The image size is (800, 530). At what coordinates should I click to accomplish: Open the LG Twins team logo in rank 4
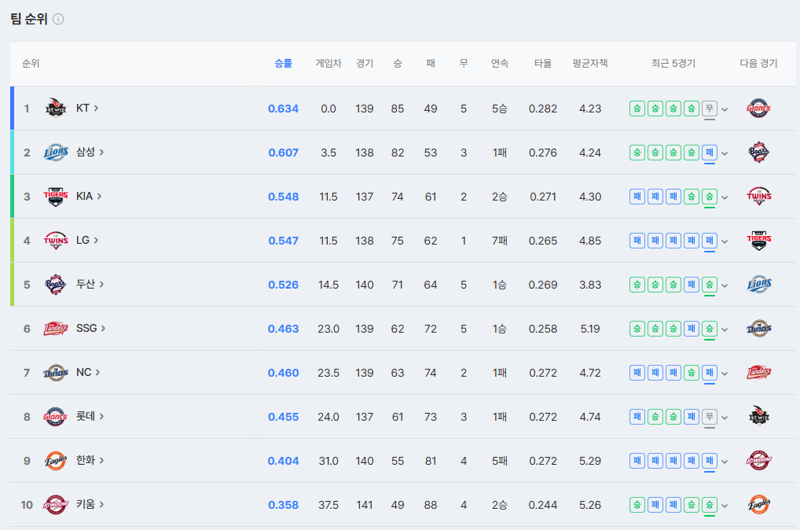coord(56,240)
